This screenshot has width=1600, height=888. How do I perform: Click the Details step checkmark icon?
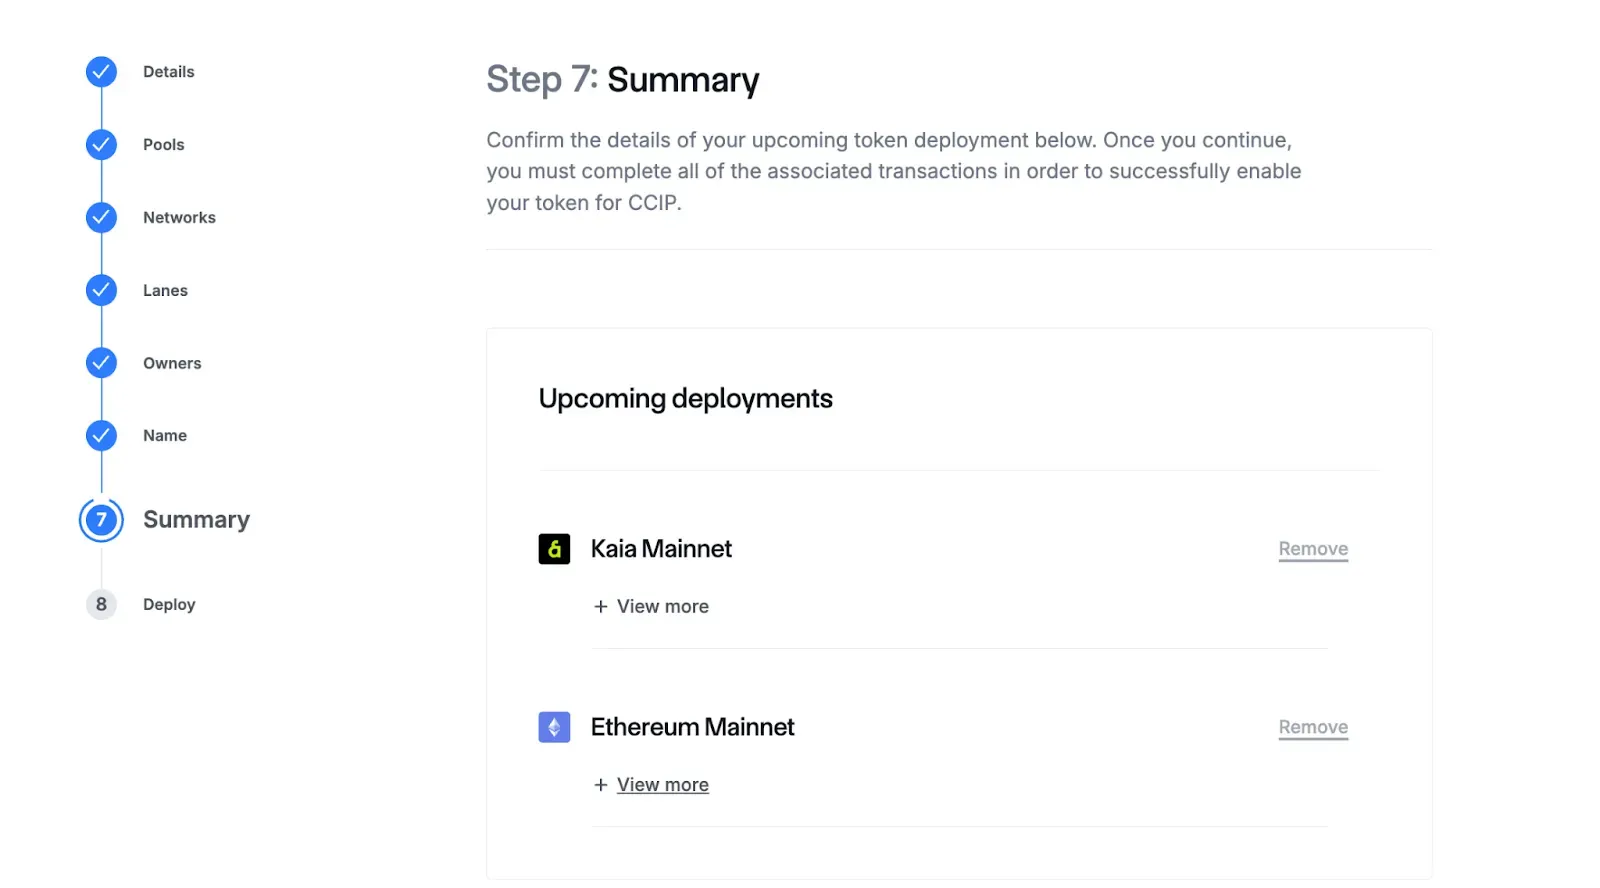pyautogui.click(x=101, y=72)
